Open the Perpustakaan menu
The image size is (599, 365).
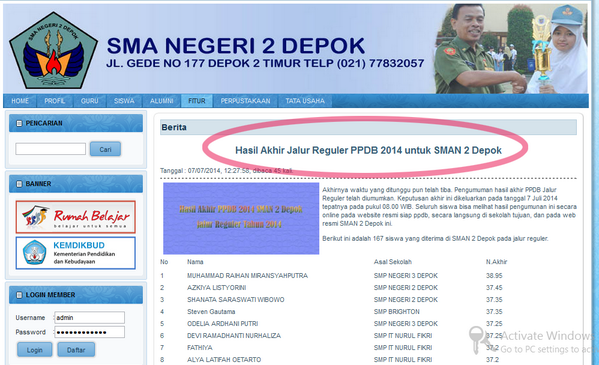[245, 101]
